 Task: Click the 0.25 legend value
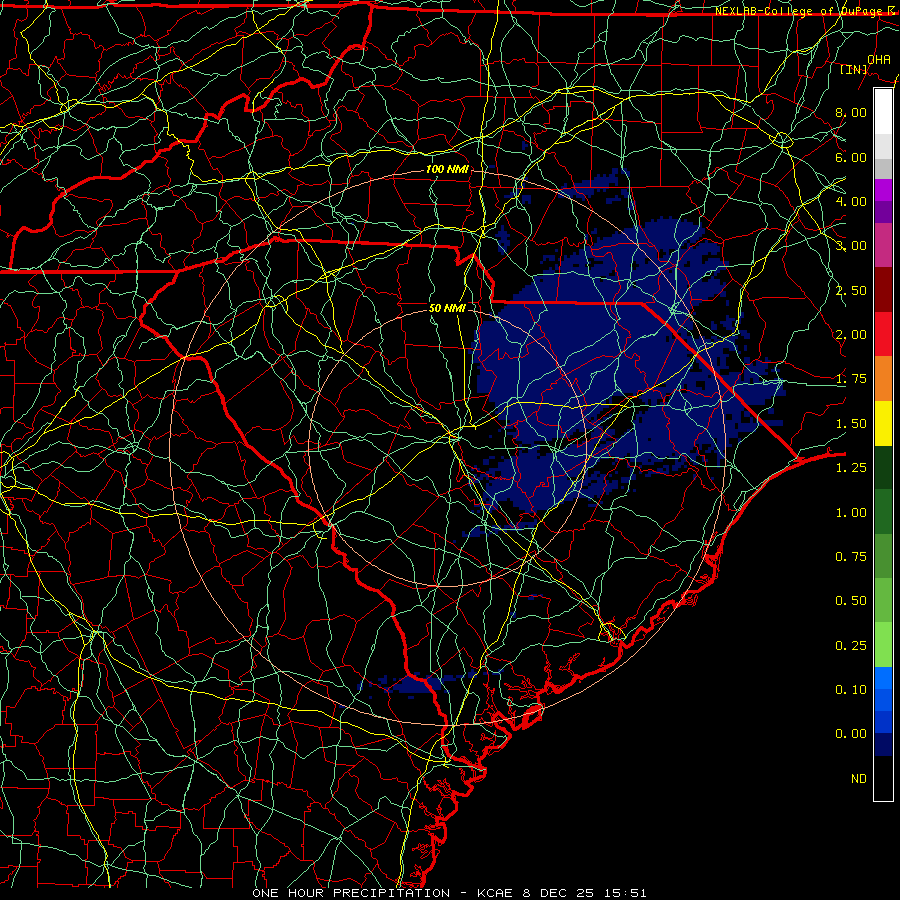[851, 646]
